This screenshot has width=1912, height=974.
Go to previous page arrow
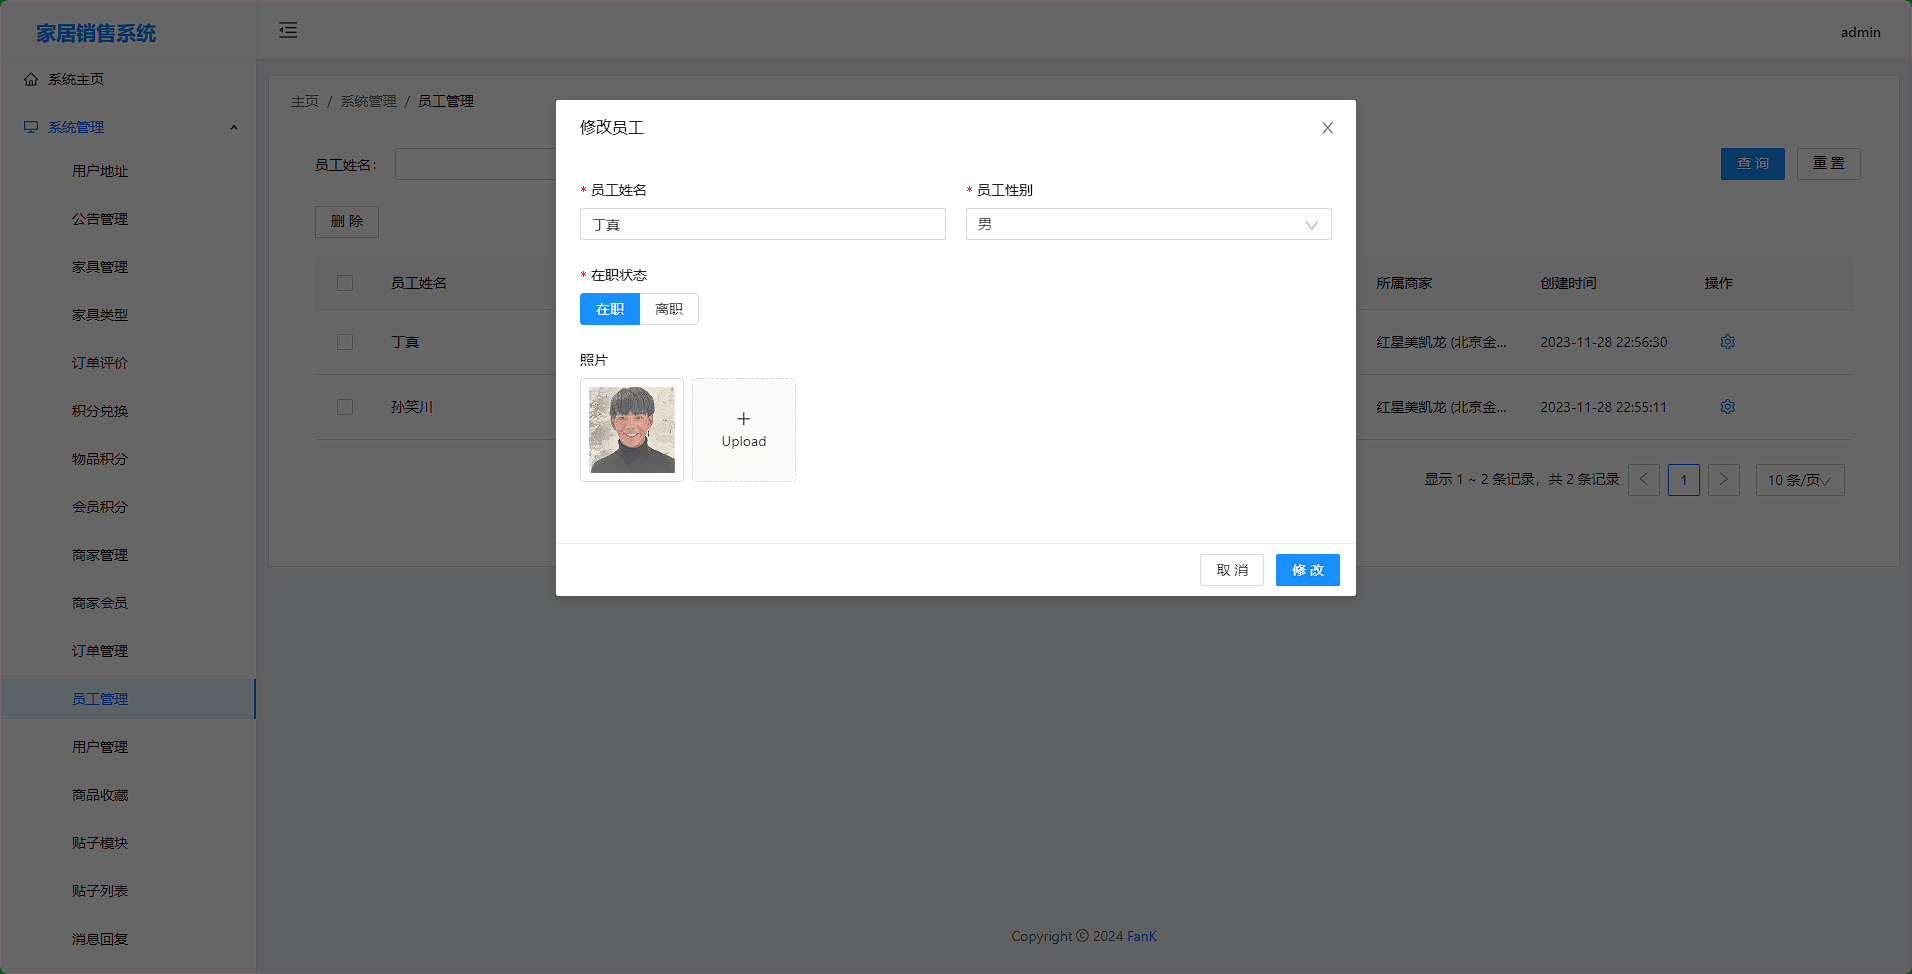point(1644,480)
